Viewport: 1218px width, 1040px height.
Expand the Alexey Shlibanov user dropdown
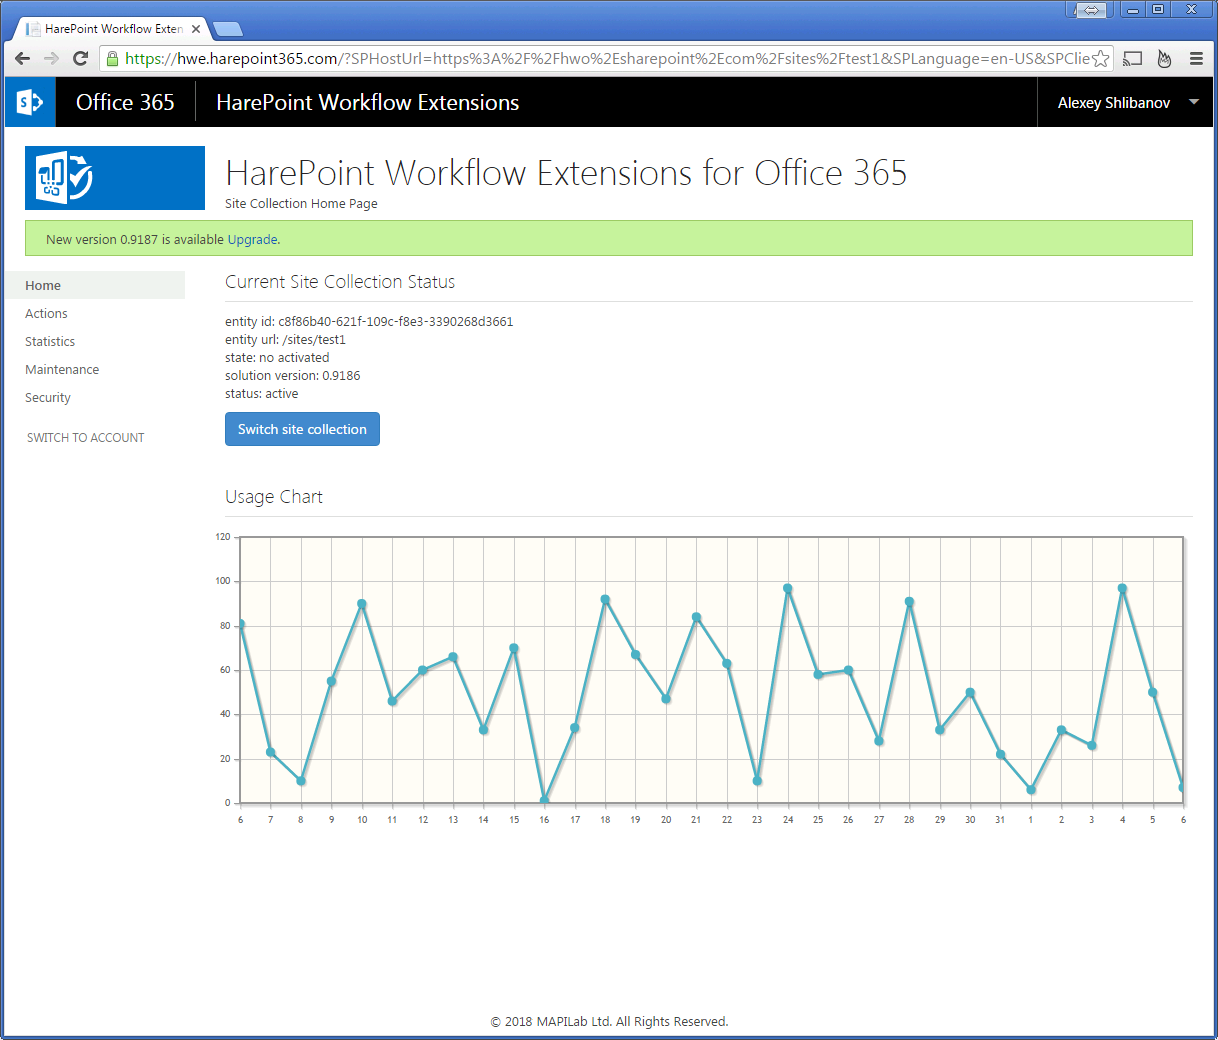tap(1194, 102)
